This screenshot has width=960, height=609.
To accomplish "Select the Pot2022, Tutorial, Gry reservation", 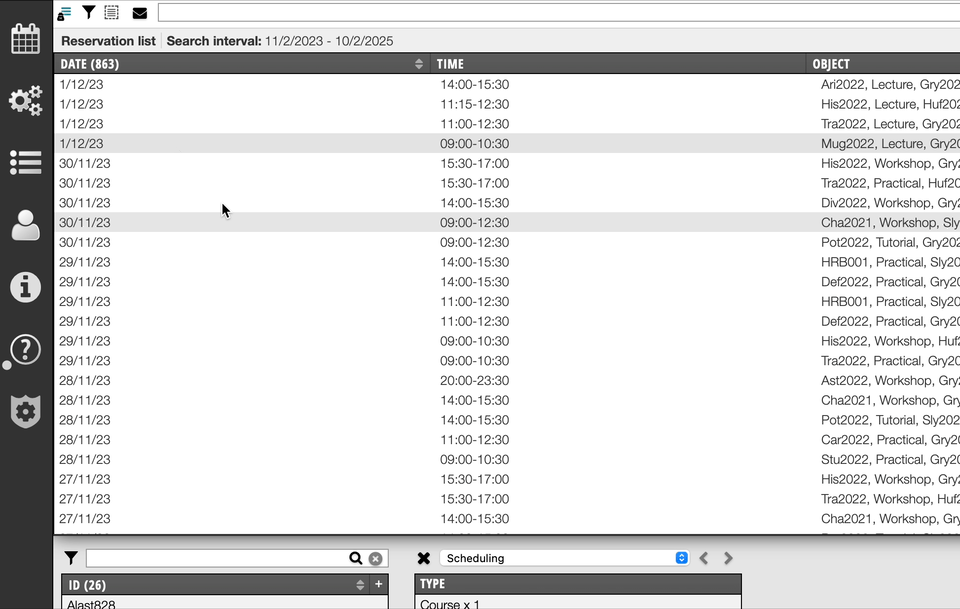I will (890, 242).
